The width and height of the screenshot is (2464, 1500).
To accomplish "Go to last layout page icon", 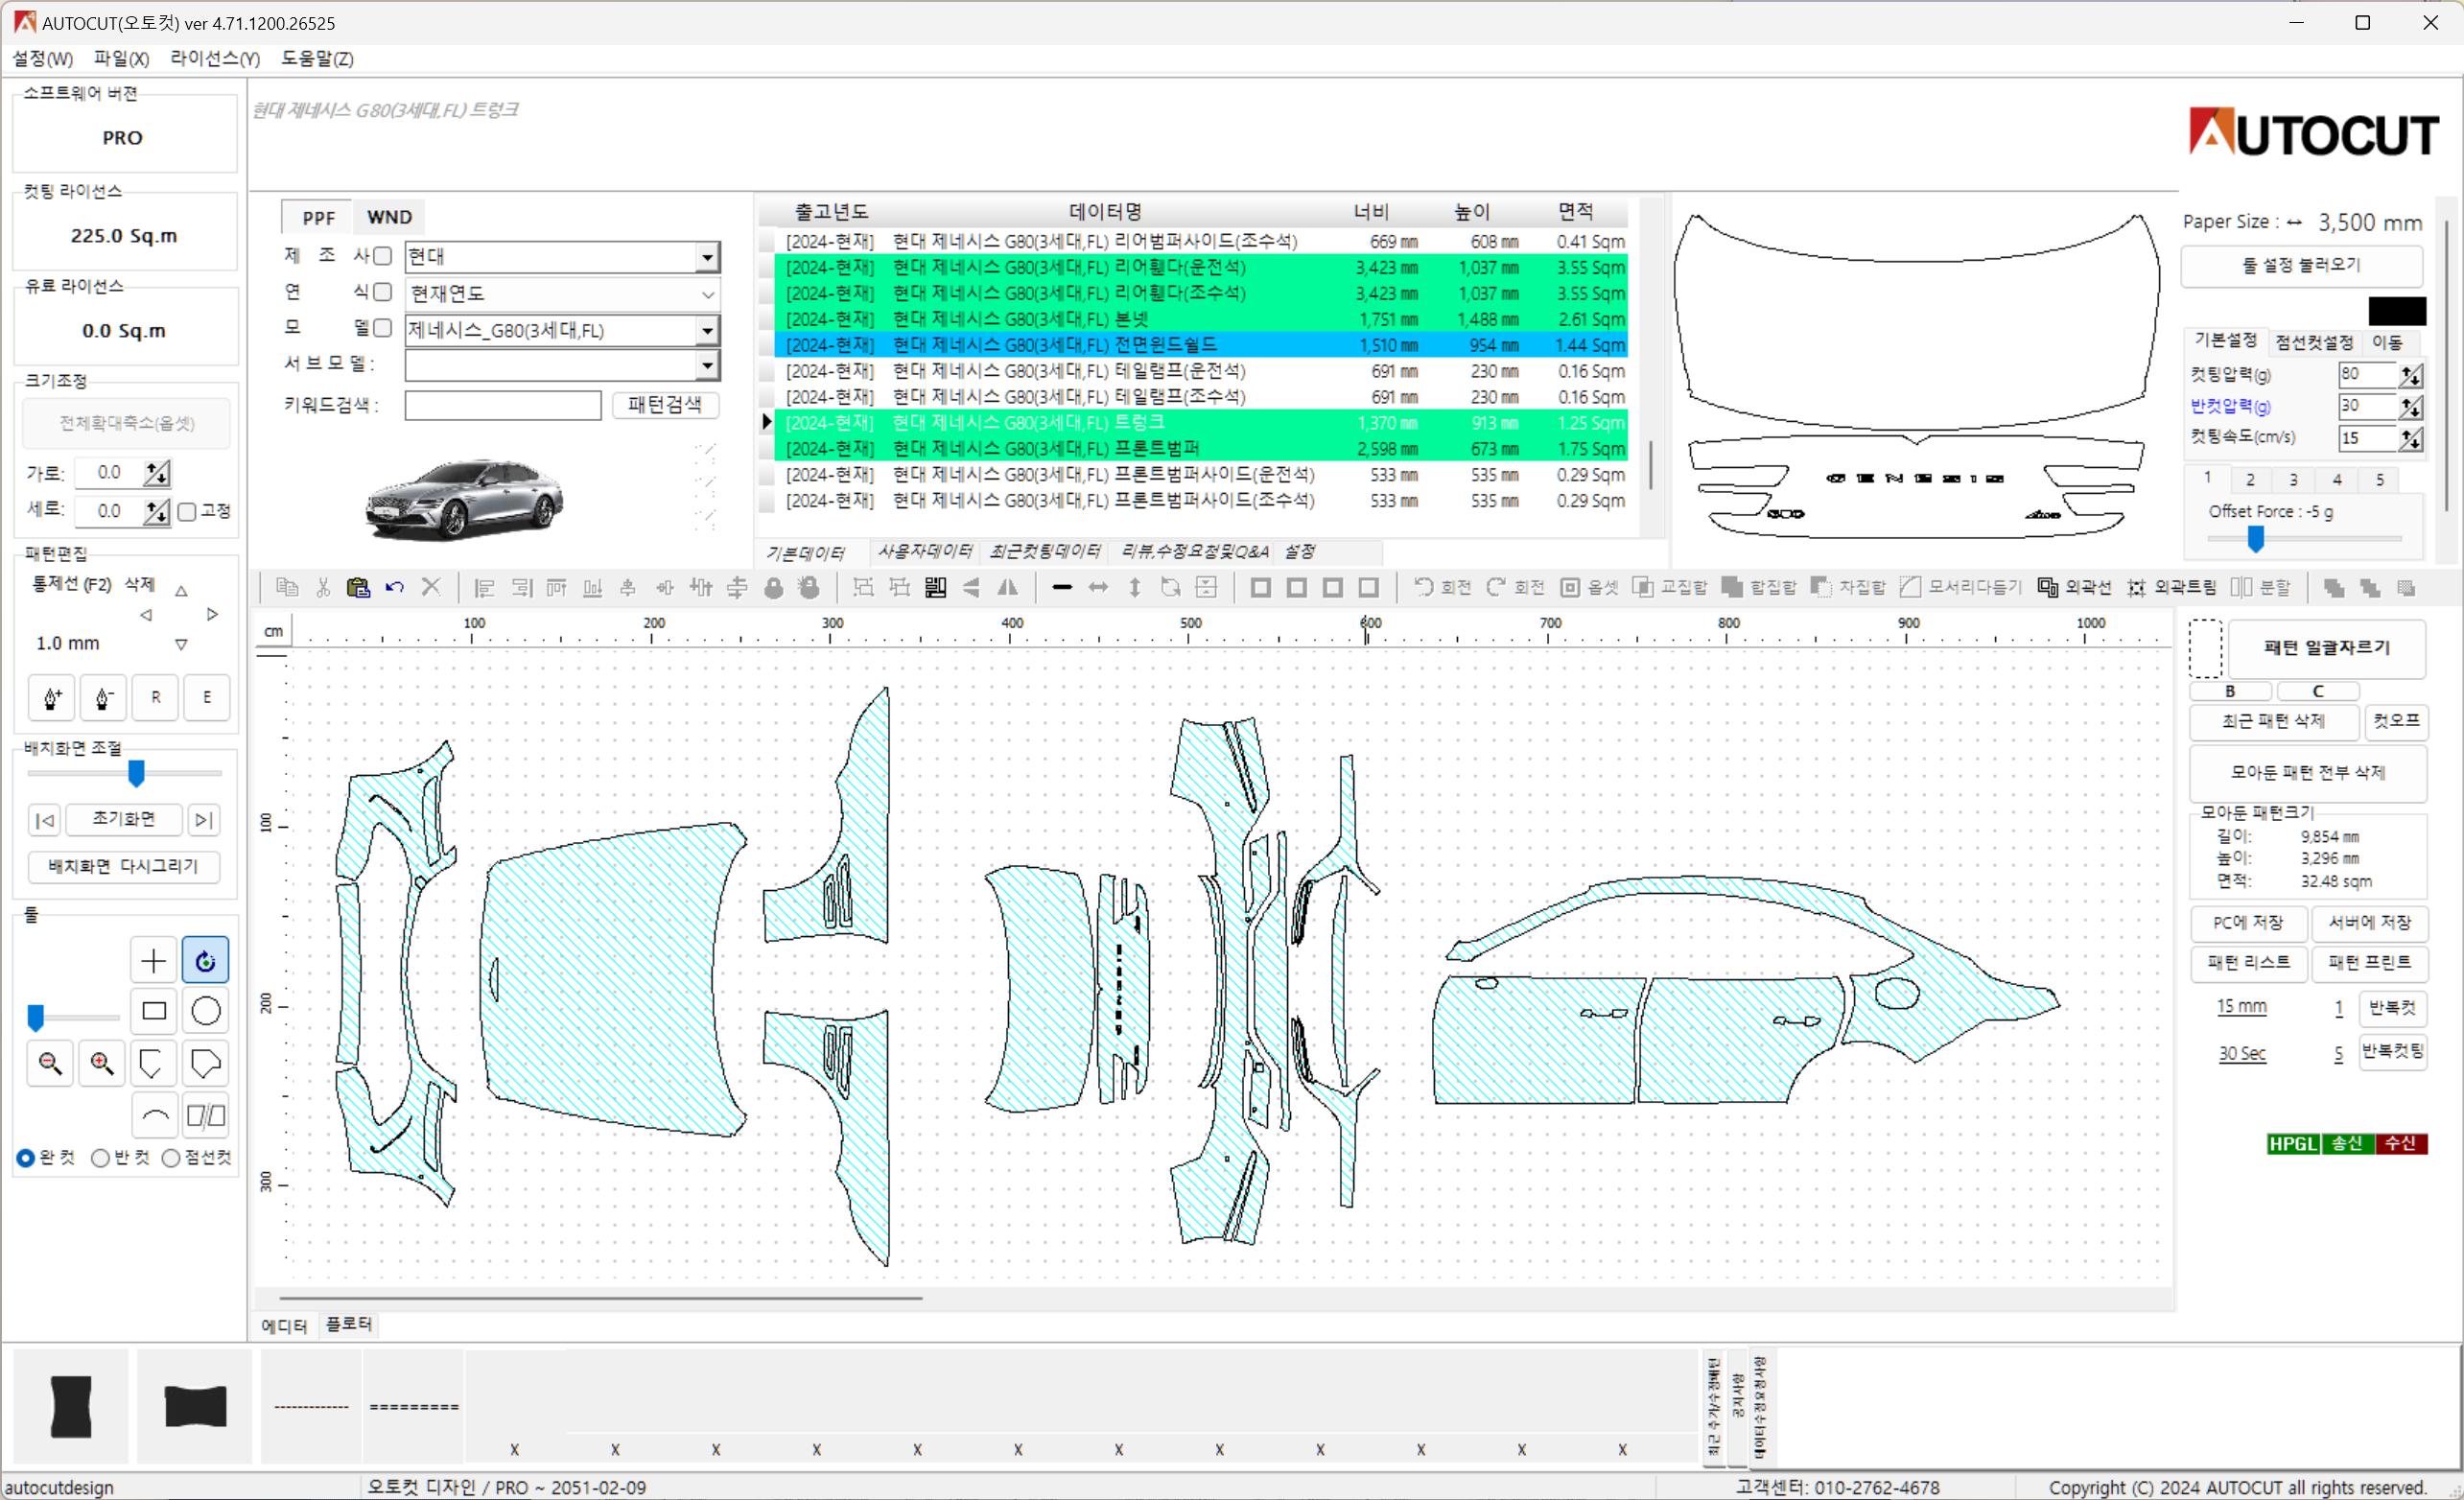I will [x=204, y=820].
